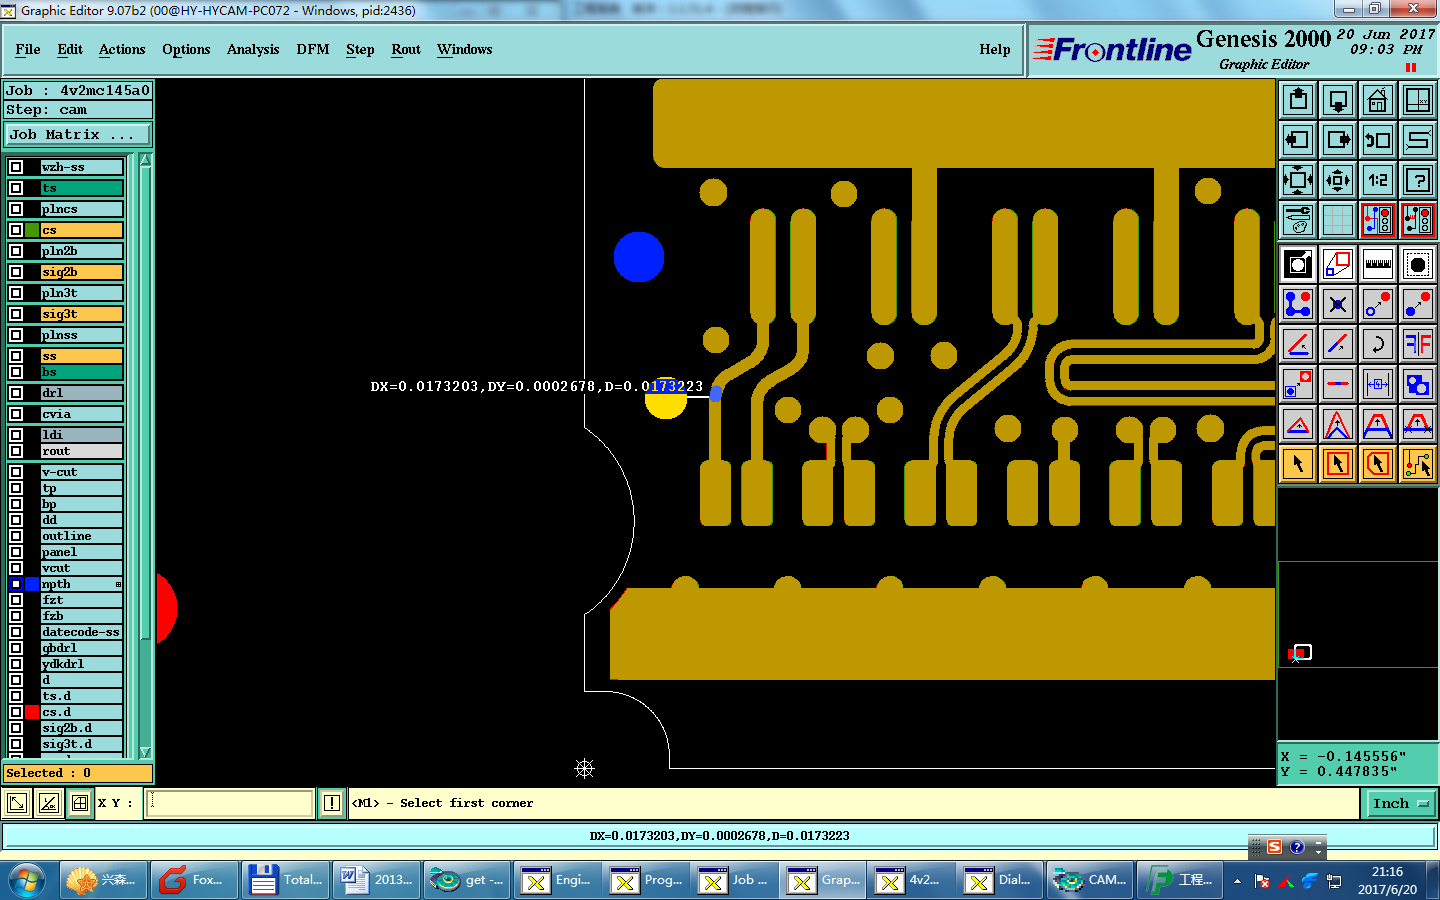Select the add feature black square icon
This screenshot has width=1440, height=900.
coord(1298,264)
